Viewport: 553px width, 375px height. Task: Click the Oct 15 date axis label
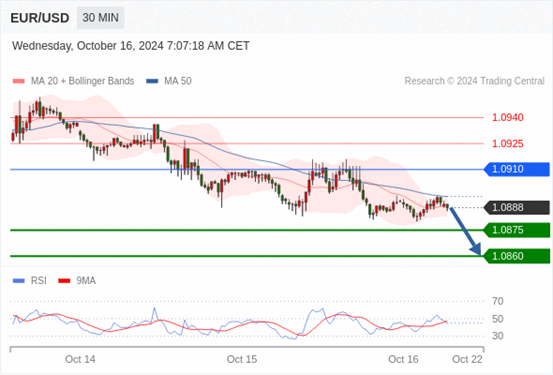(242, 359)
